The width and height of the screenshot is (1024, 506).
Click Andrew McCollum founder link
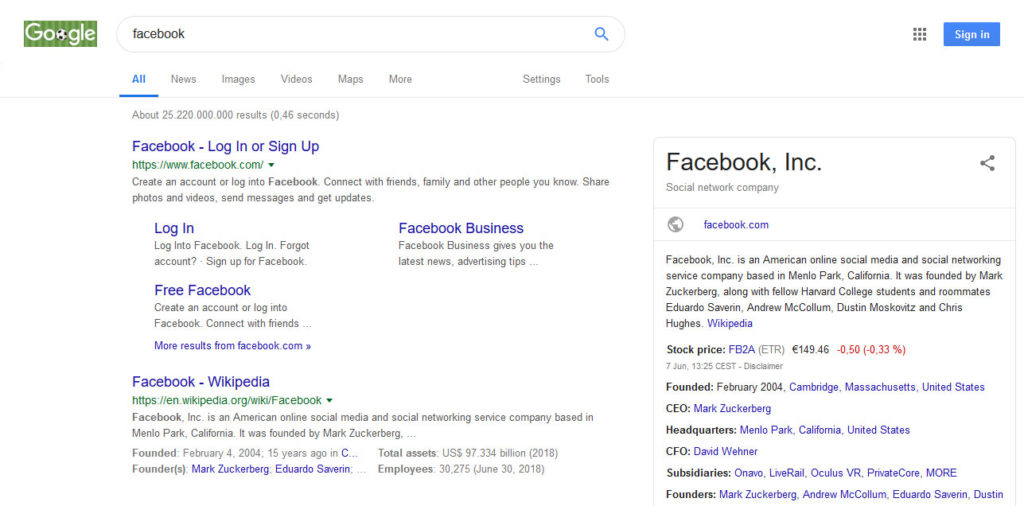tap(844, 494)
